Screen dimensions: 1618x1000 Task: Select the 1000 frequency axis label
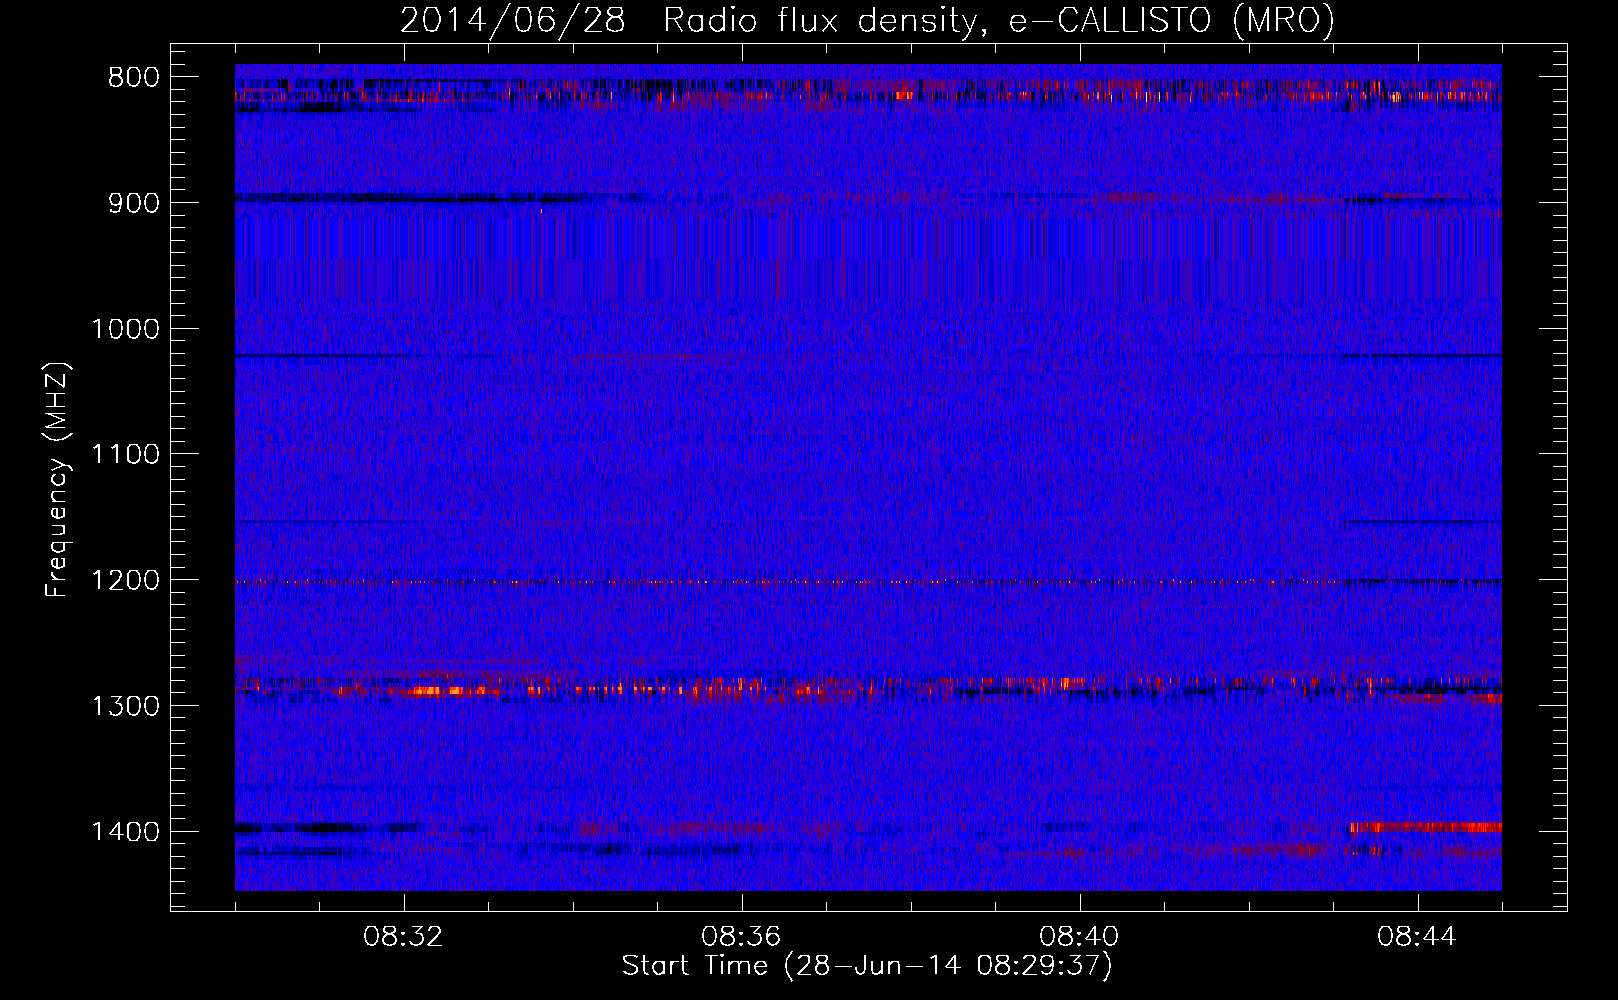coord(125,329)
